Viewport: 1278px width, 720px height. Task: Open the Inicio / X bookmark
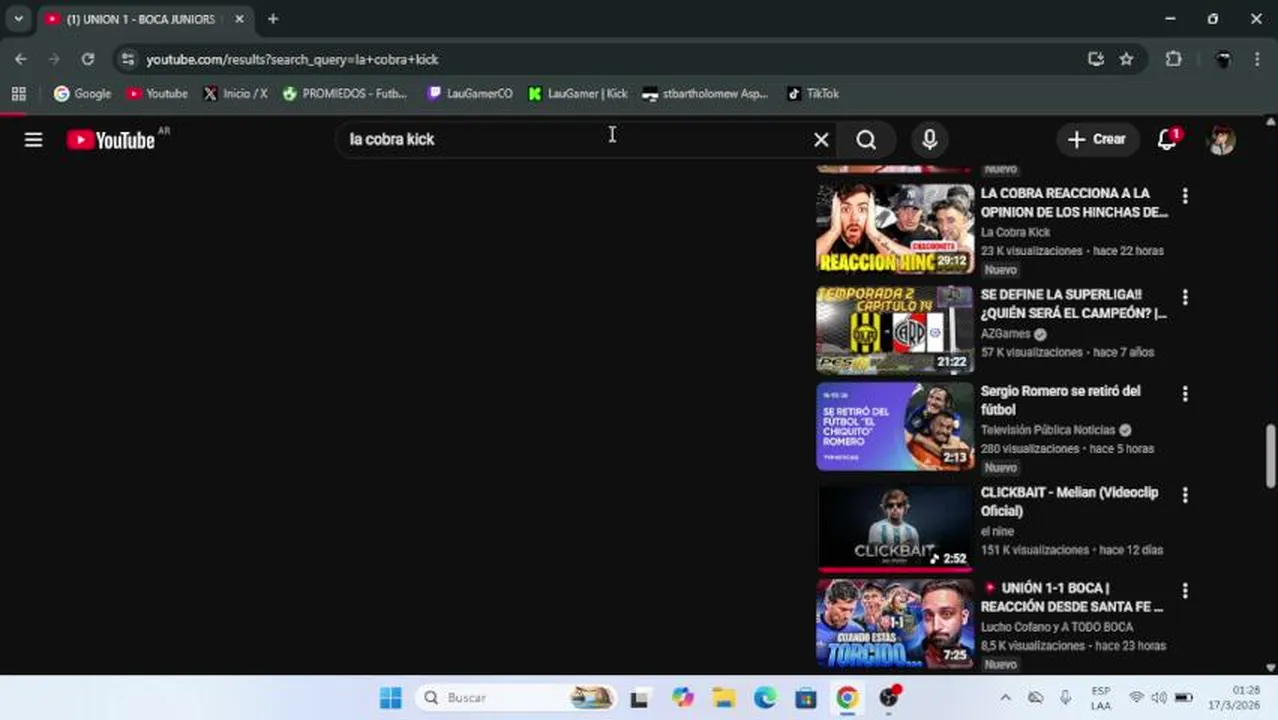click(x=235, y=94)
